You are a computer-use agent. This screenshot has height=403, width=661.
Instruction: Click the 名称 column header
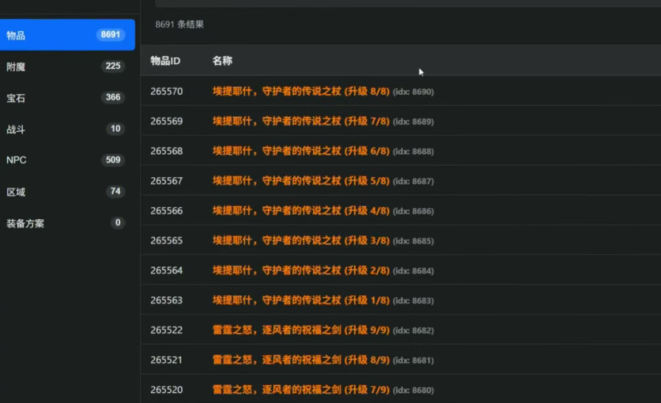point(222,61)
